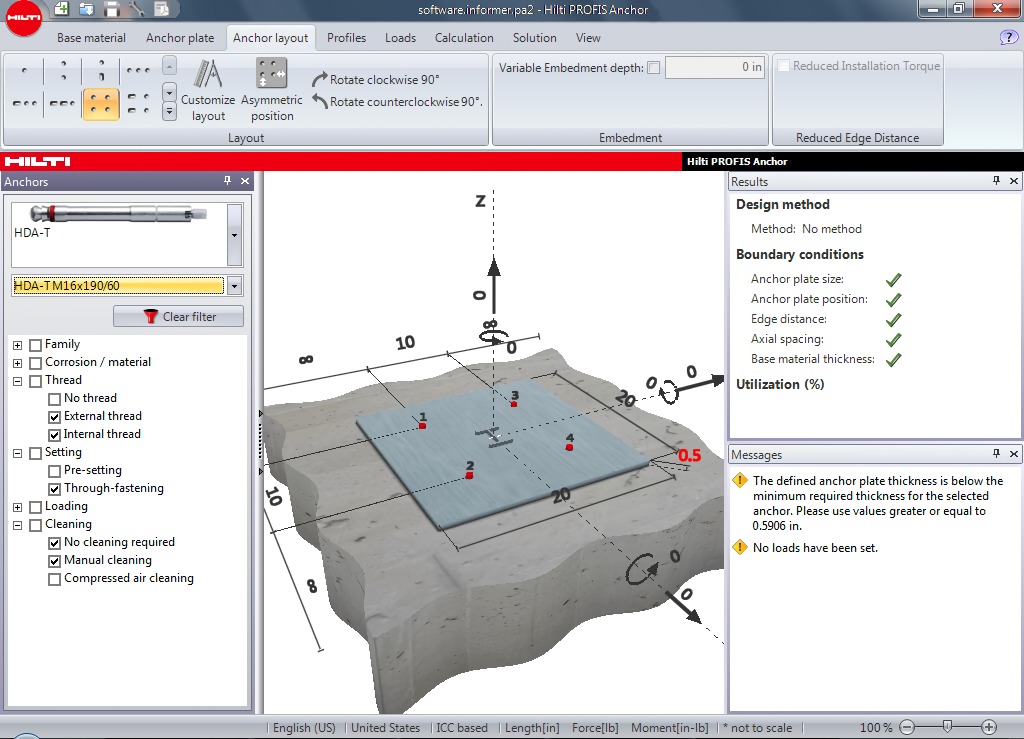Screen dimensions: 1024x739
Task: Check the Pre-setting option
Action: (x=55, y=471)
